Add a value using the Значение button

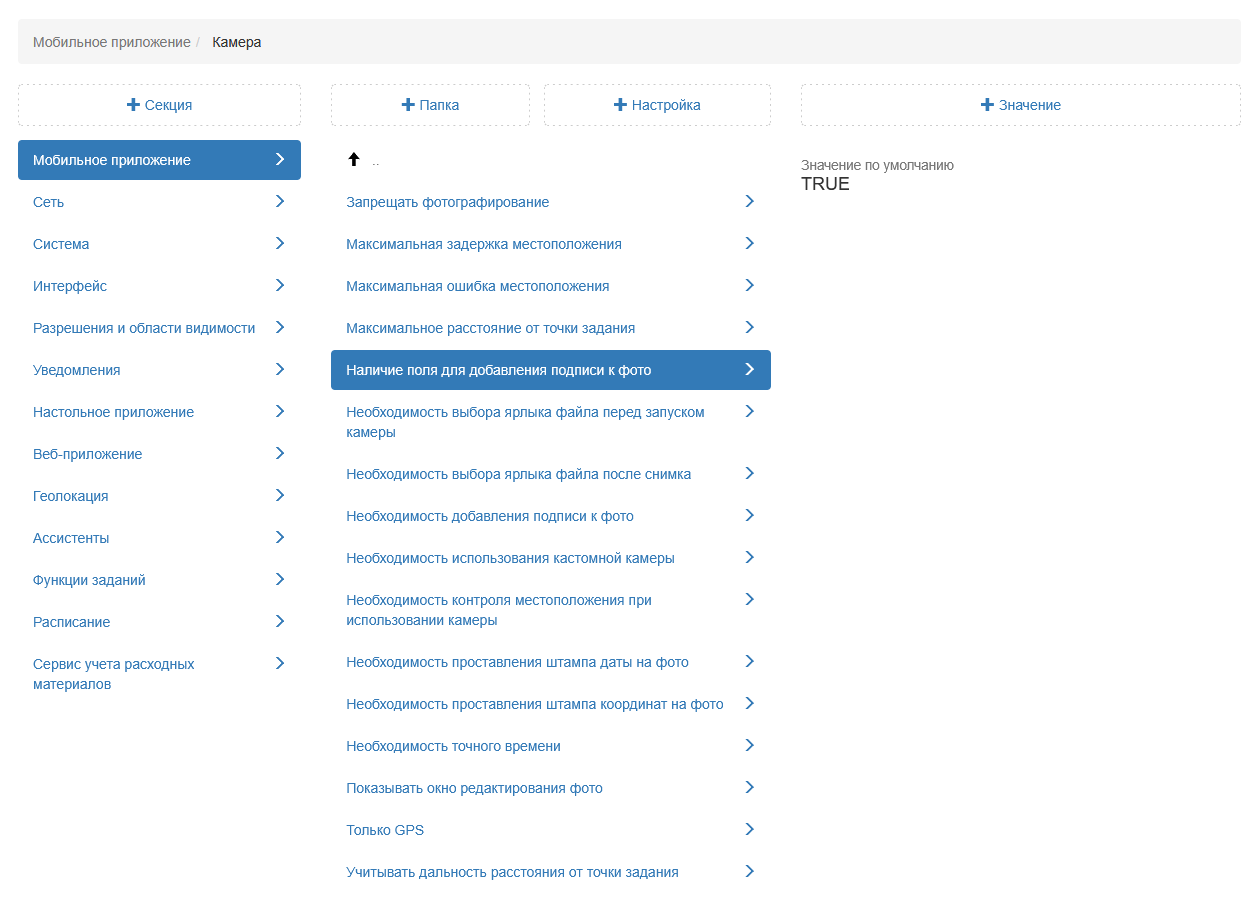pos(1020,105)
